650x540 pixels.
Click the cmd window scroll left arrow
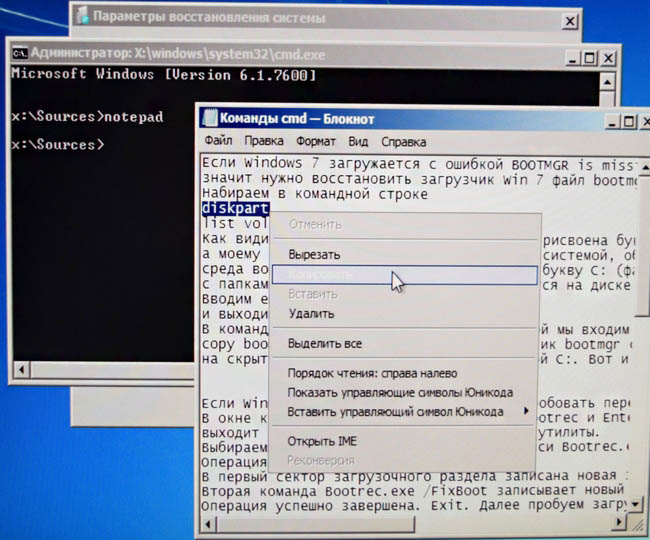point(22,369)
